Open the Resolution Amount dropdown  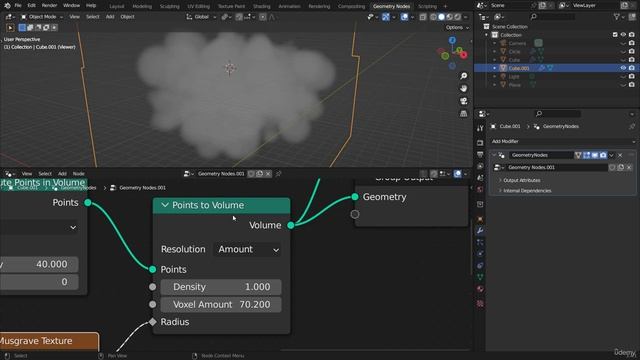(248, 249)
